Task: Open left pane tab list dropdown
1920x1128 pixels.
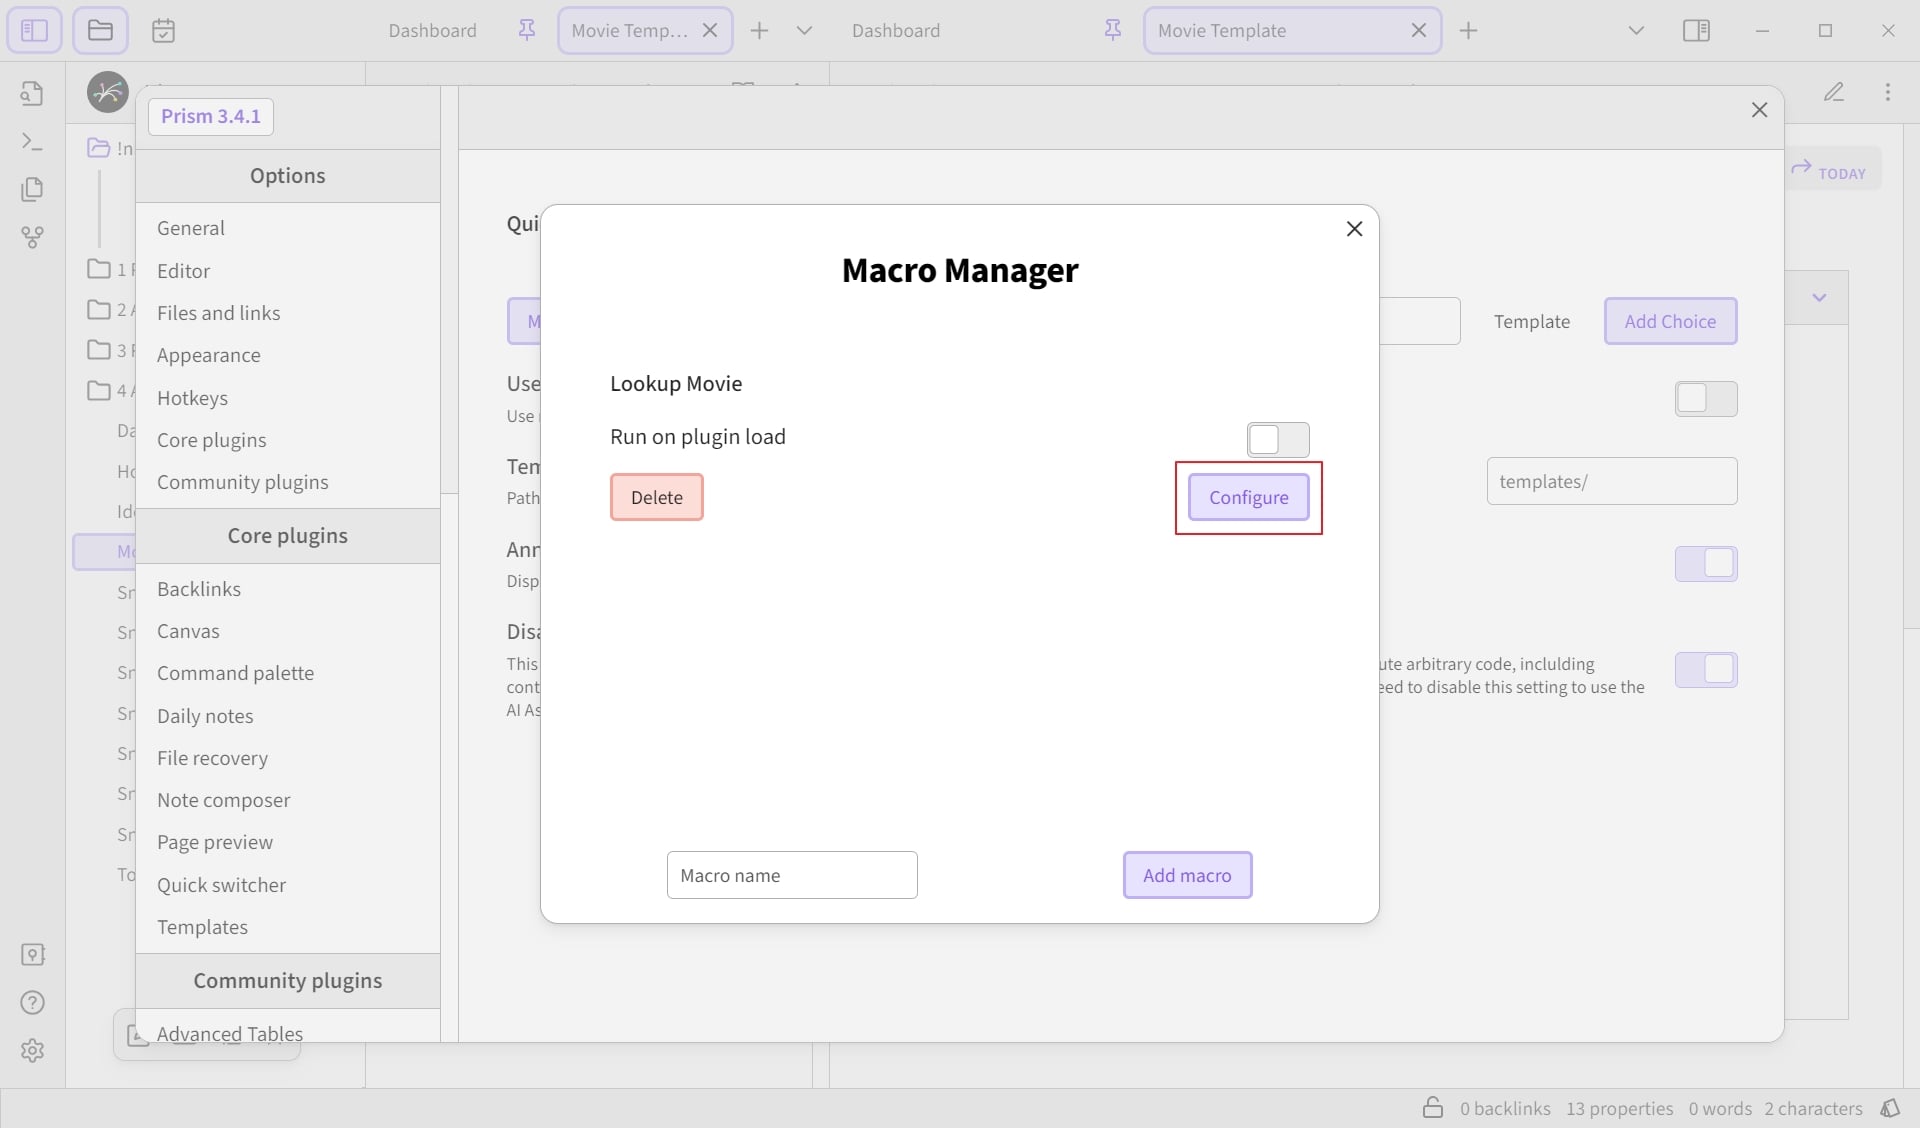Action: 803,30
